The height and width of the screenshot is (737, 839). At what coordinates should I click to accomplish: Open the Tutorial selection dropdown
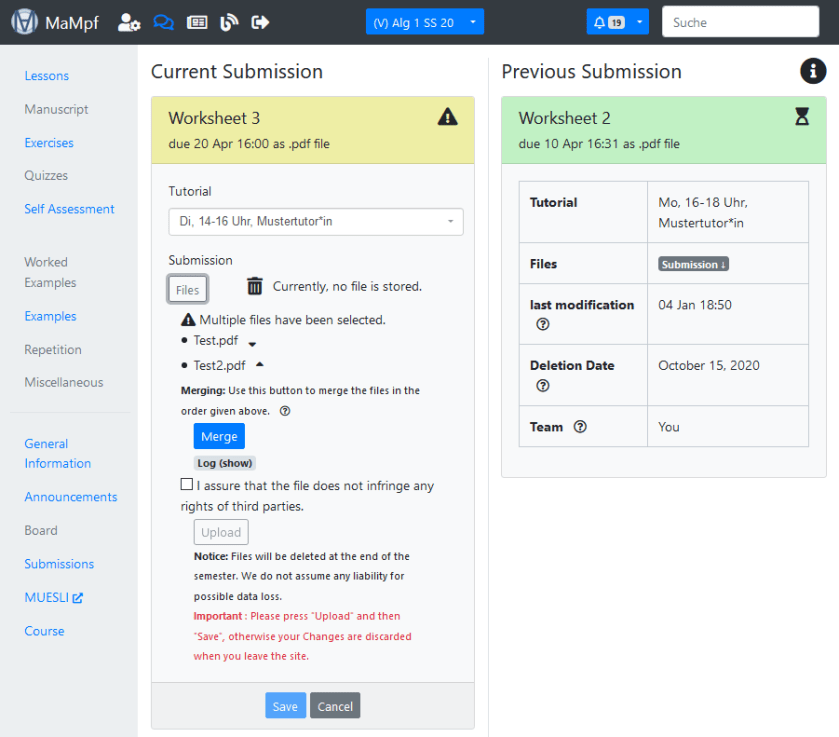pos(315,222)
